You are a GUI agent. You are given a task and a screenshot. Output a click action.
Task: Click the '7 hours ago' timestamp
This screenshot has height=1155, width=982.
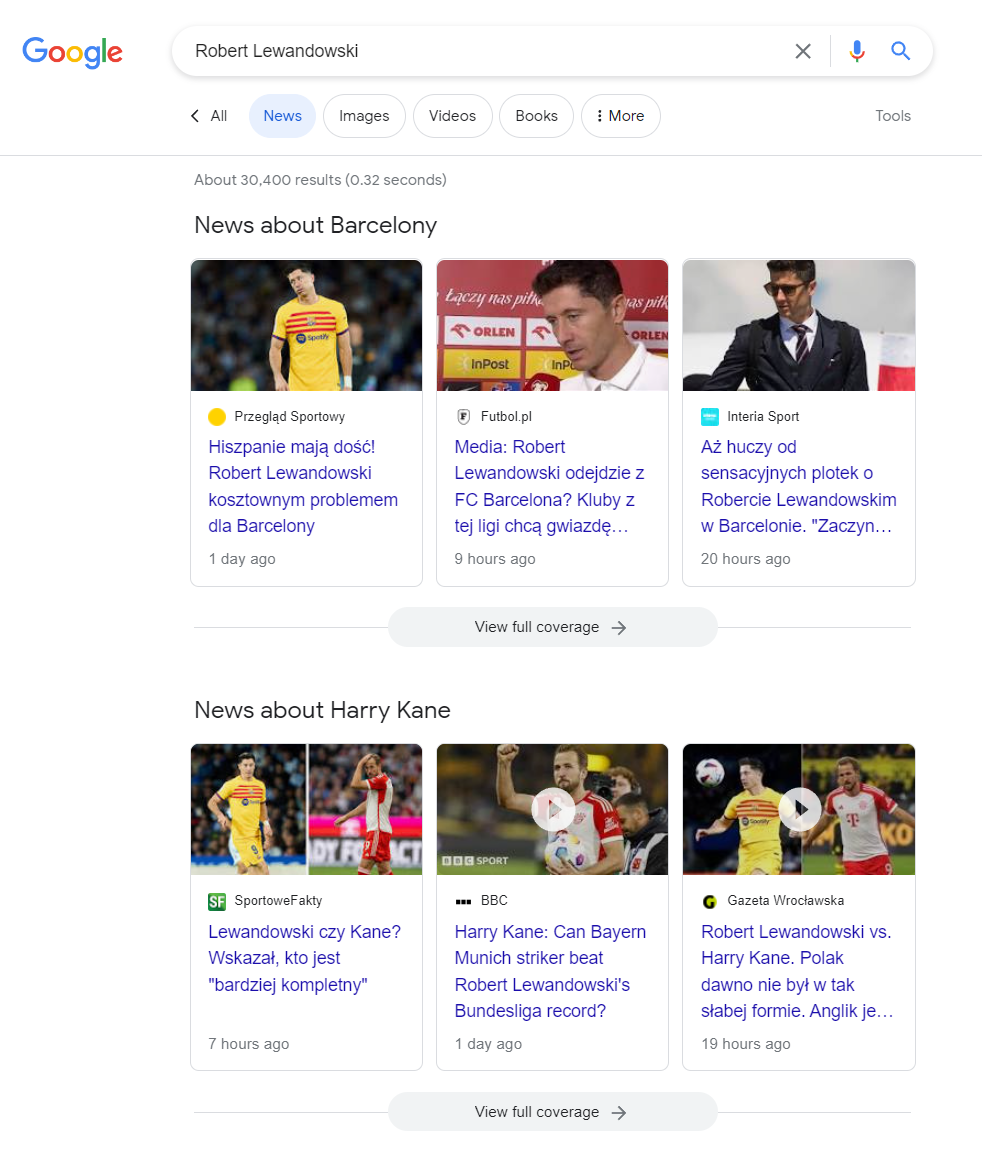pyautogui.click(x=248, y=1044)
